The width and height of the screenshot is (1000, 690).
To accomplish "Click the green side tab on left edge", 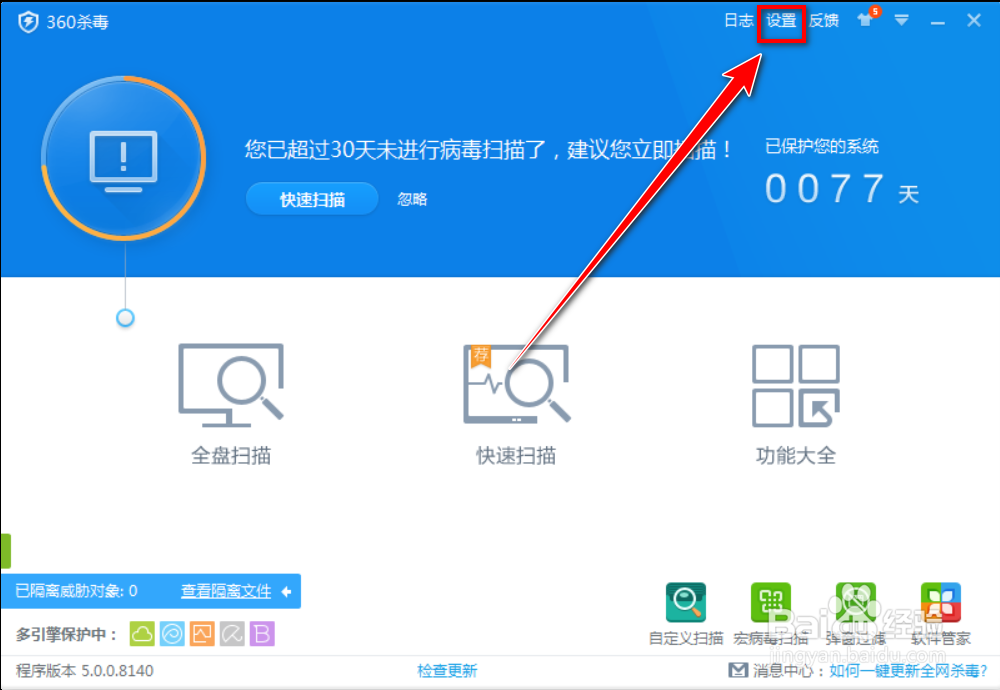I will pyautogui.click(x=6, y=551).
